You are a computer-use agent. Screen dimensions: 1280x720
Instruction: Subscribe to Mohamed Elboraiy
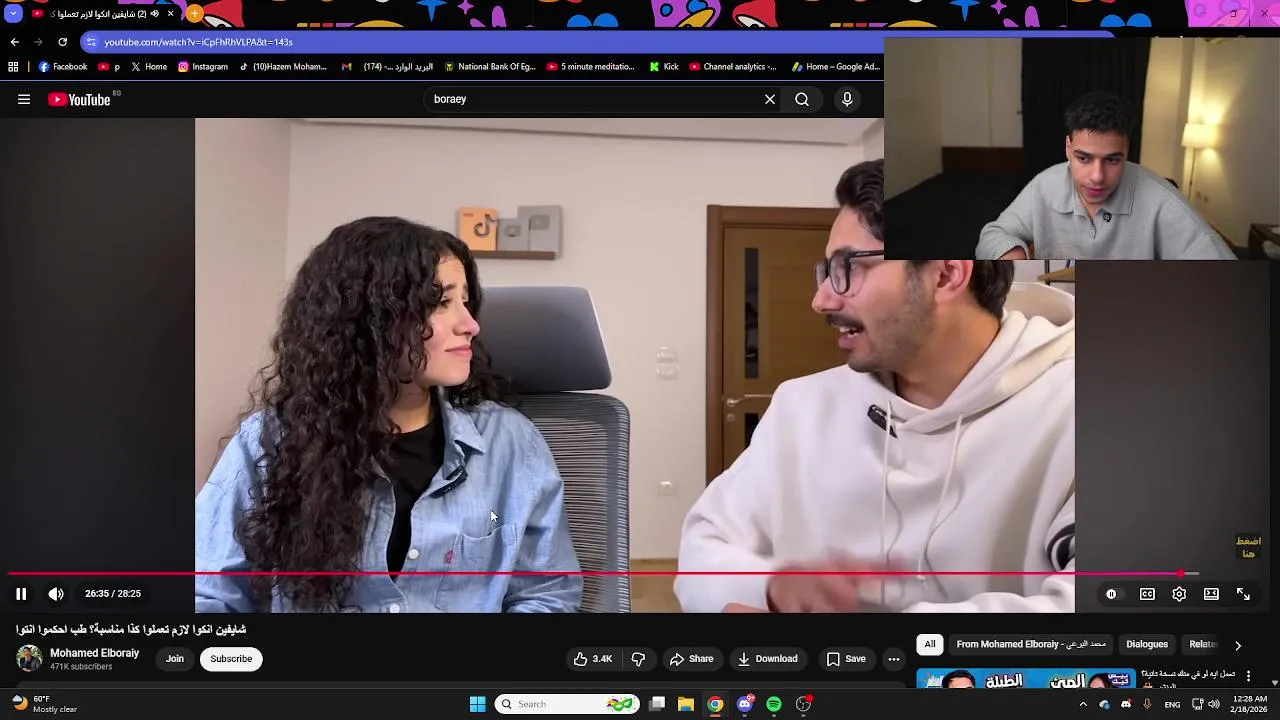coord(231,659)
